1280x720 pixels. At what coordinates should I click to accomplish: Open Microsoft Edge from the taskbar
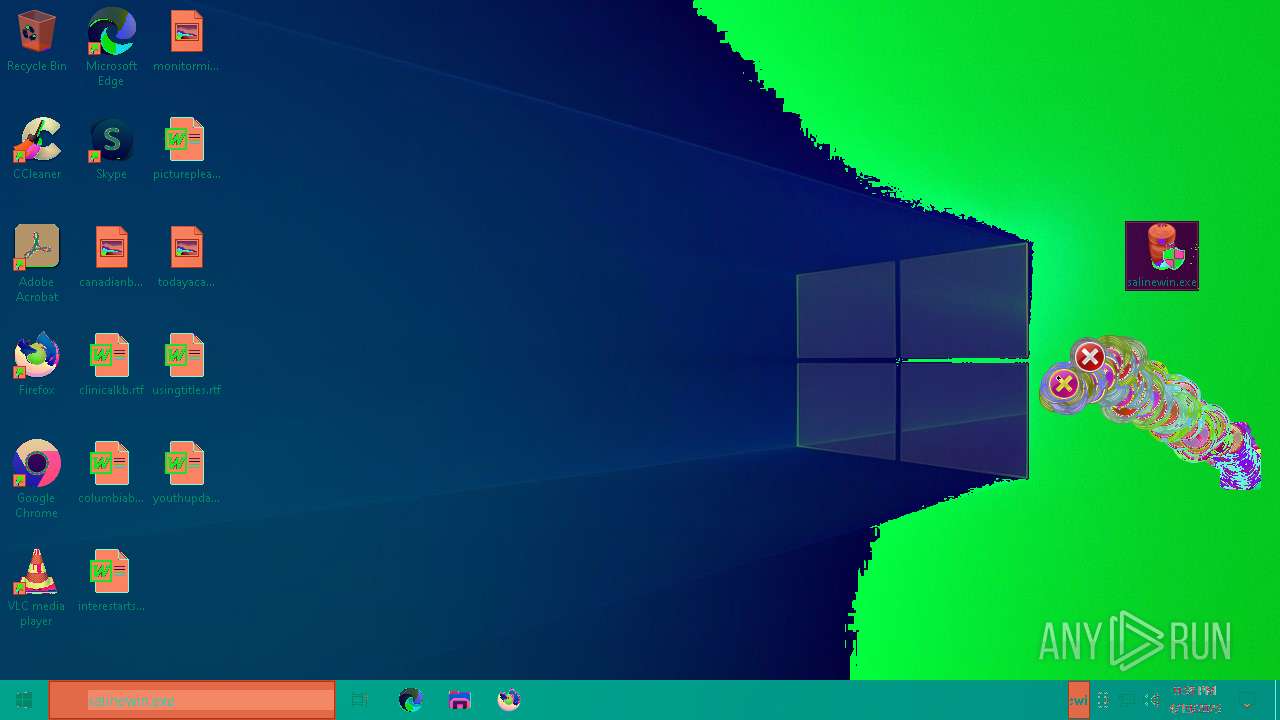[410, 700]
